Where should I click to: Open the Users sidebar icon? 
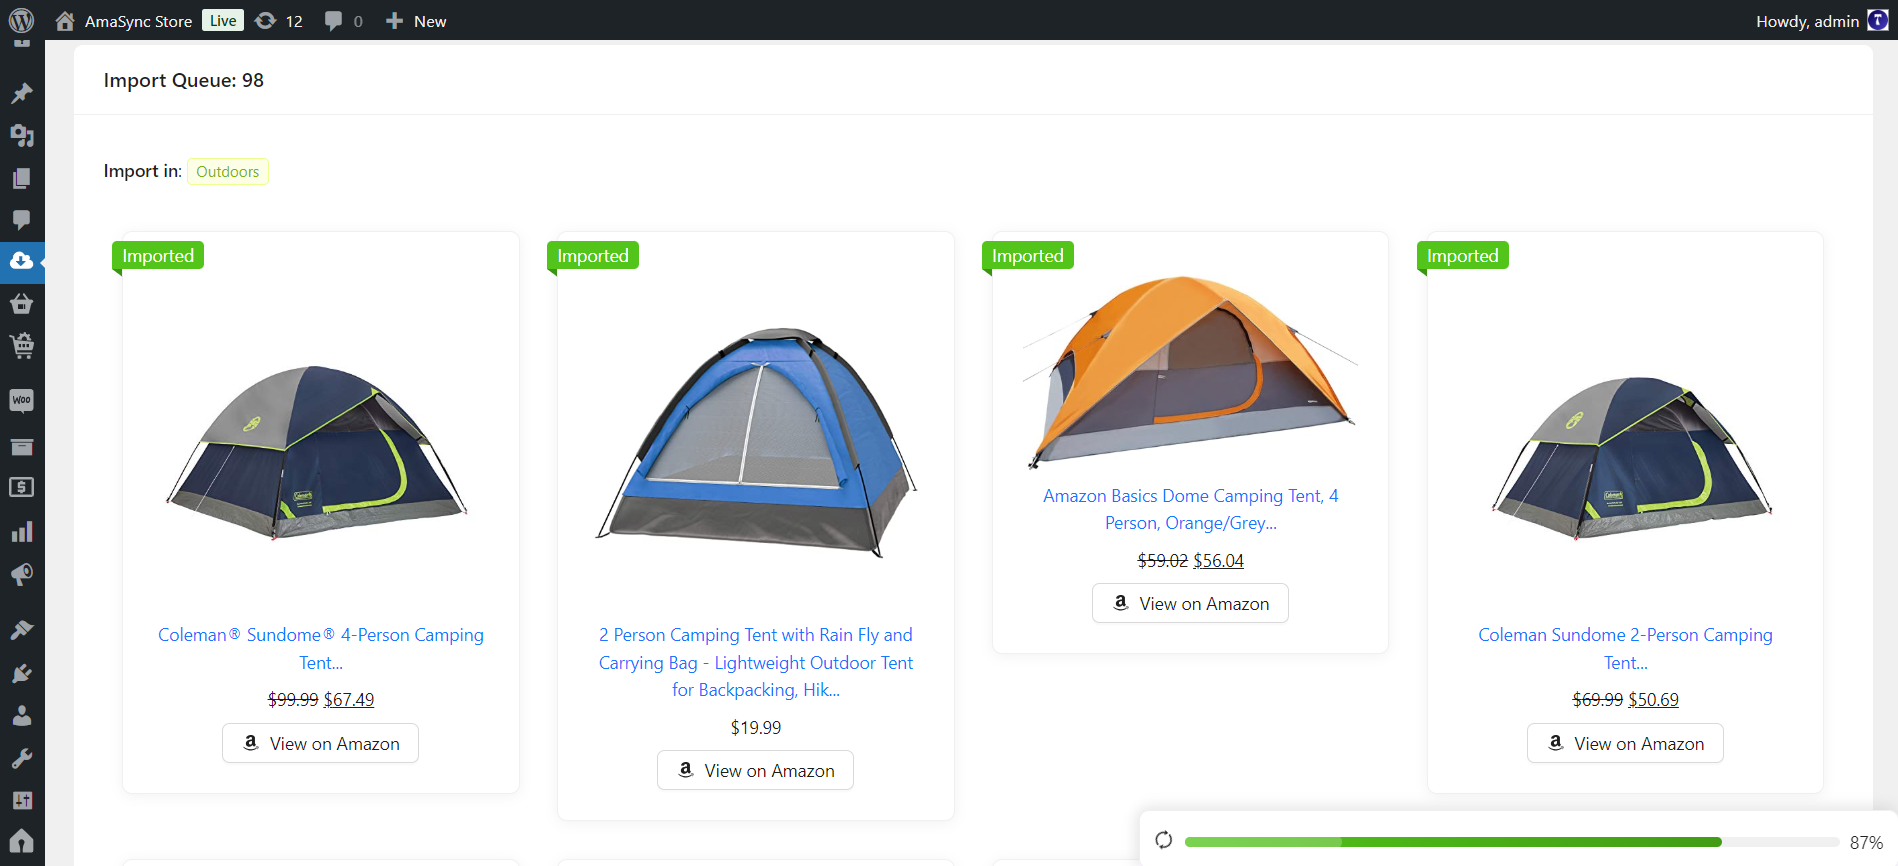pos(21,716)
